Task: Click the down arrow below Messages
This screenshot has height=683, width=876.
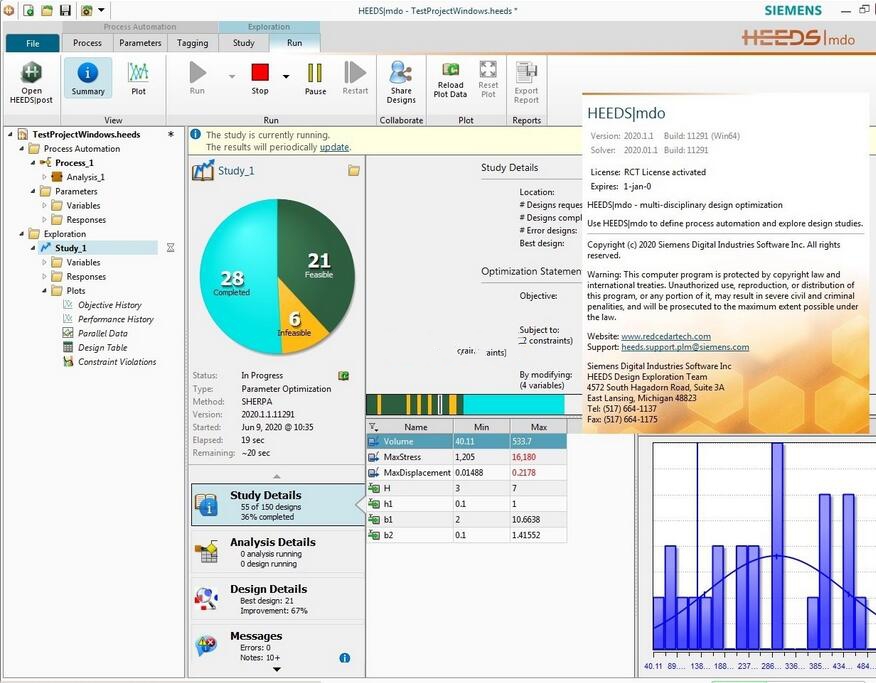Action: coord(277,669)
